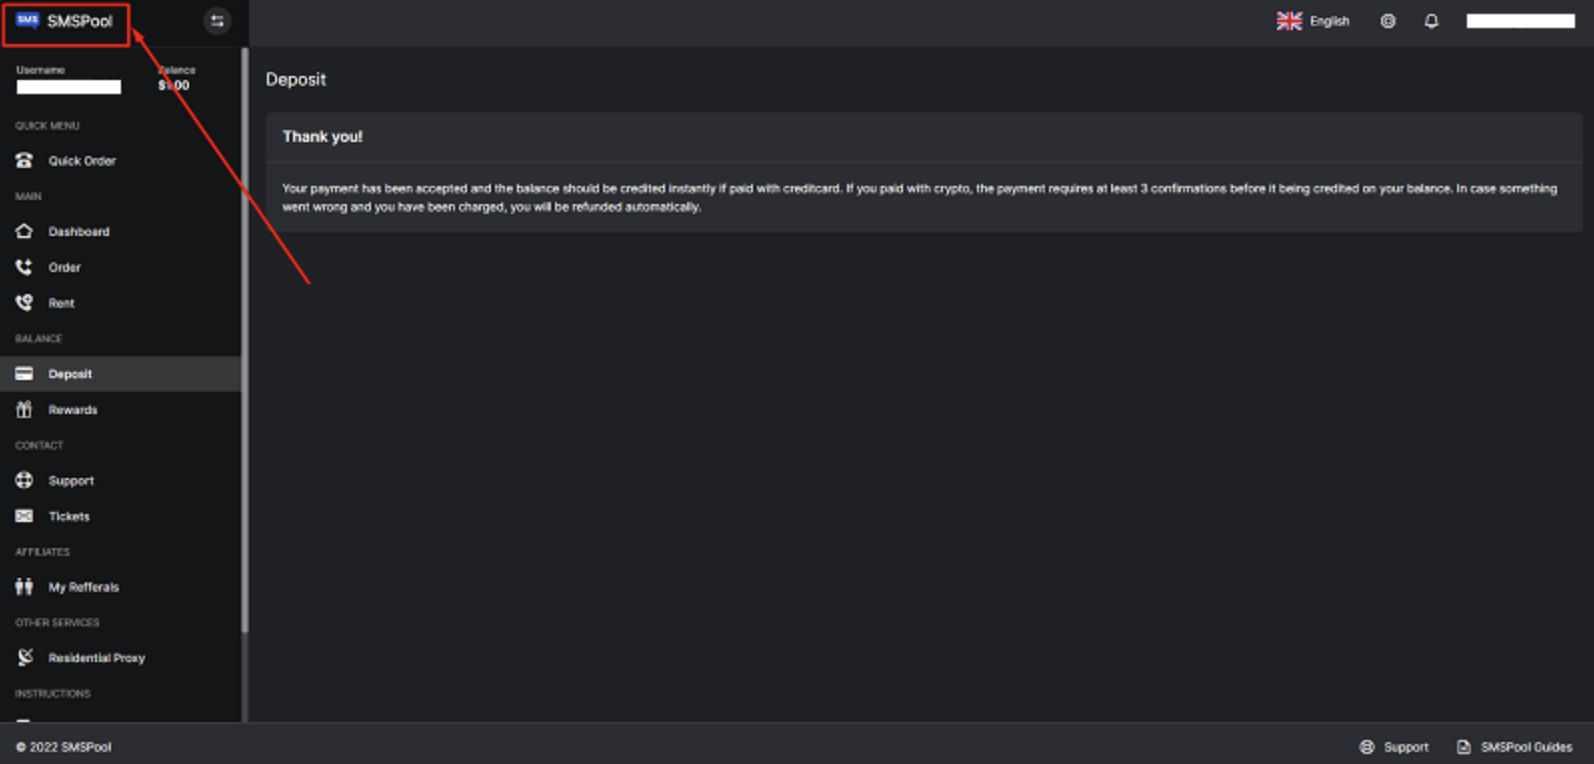Click the Rewards gift icon

pyautogui.click(x=24, y=410)
